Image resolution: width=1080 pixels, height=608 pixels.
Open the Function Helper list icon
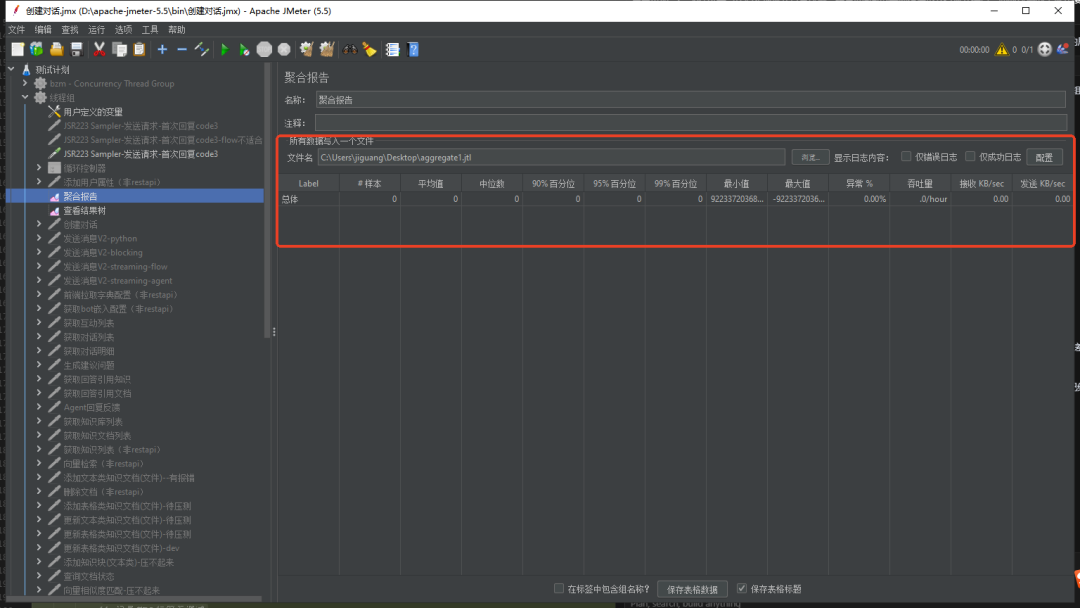point(393,49)
